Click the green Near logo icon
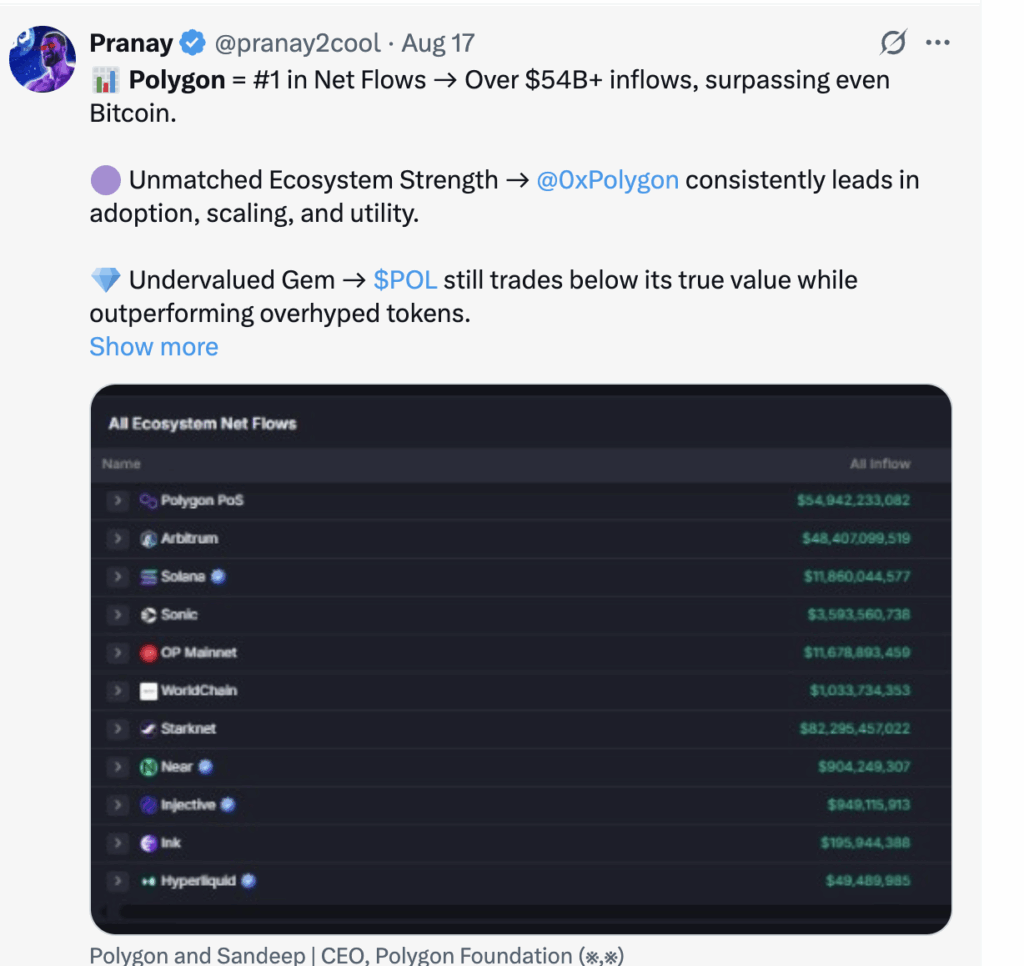 coord(148,767)
